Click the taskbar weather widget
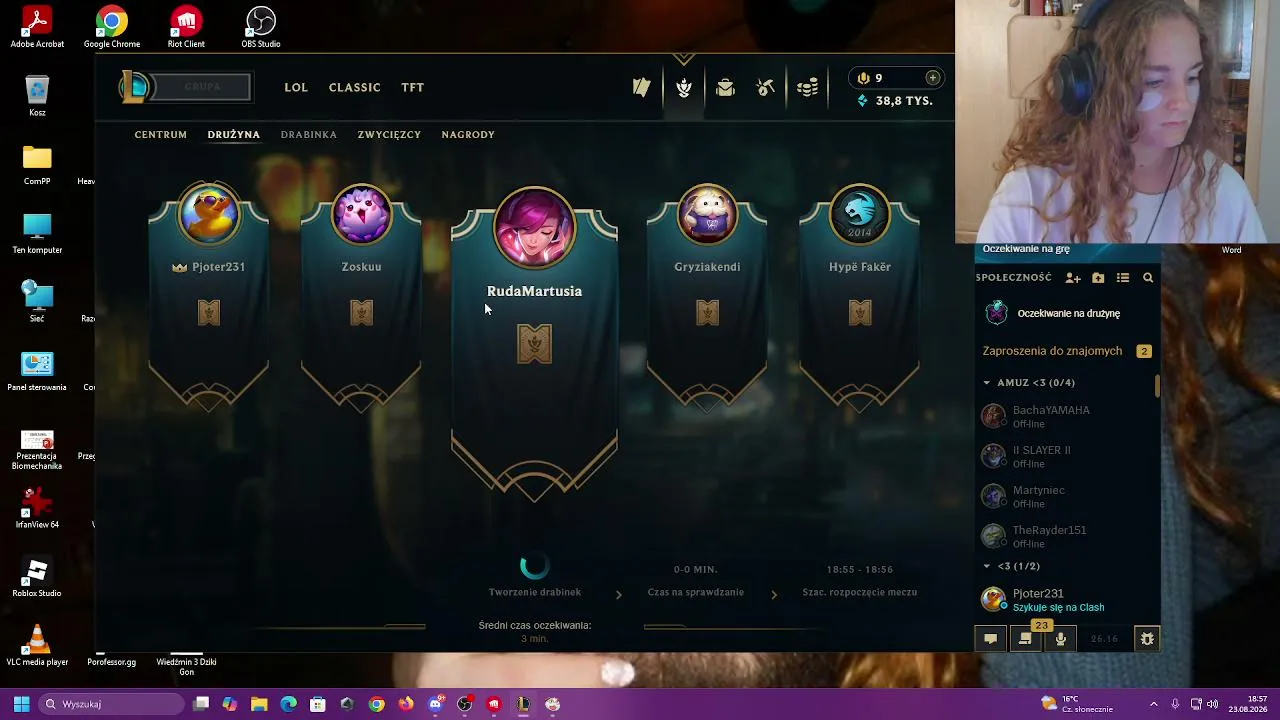This screenshot has height=720, width=1280. coord(1077,704)
